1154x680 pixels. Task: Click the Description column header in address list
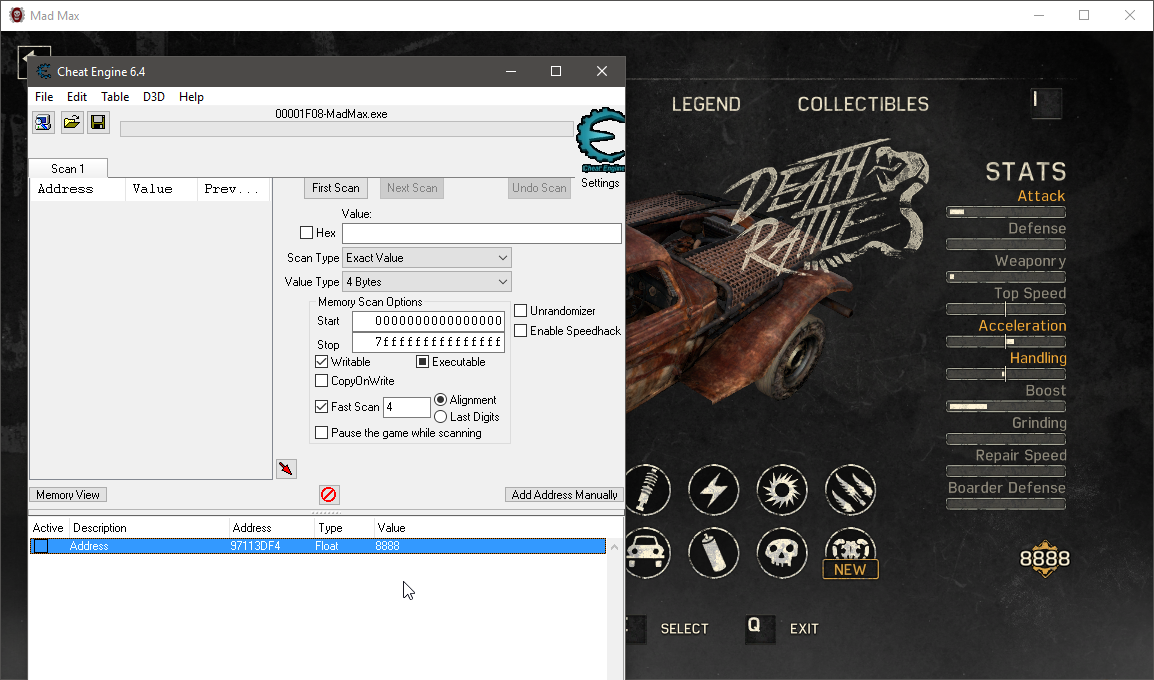coord(149,528)
